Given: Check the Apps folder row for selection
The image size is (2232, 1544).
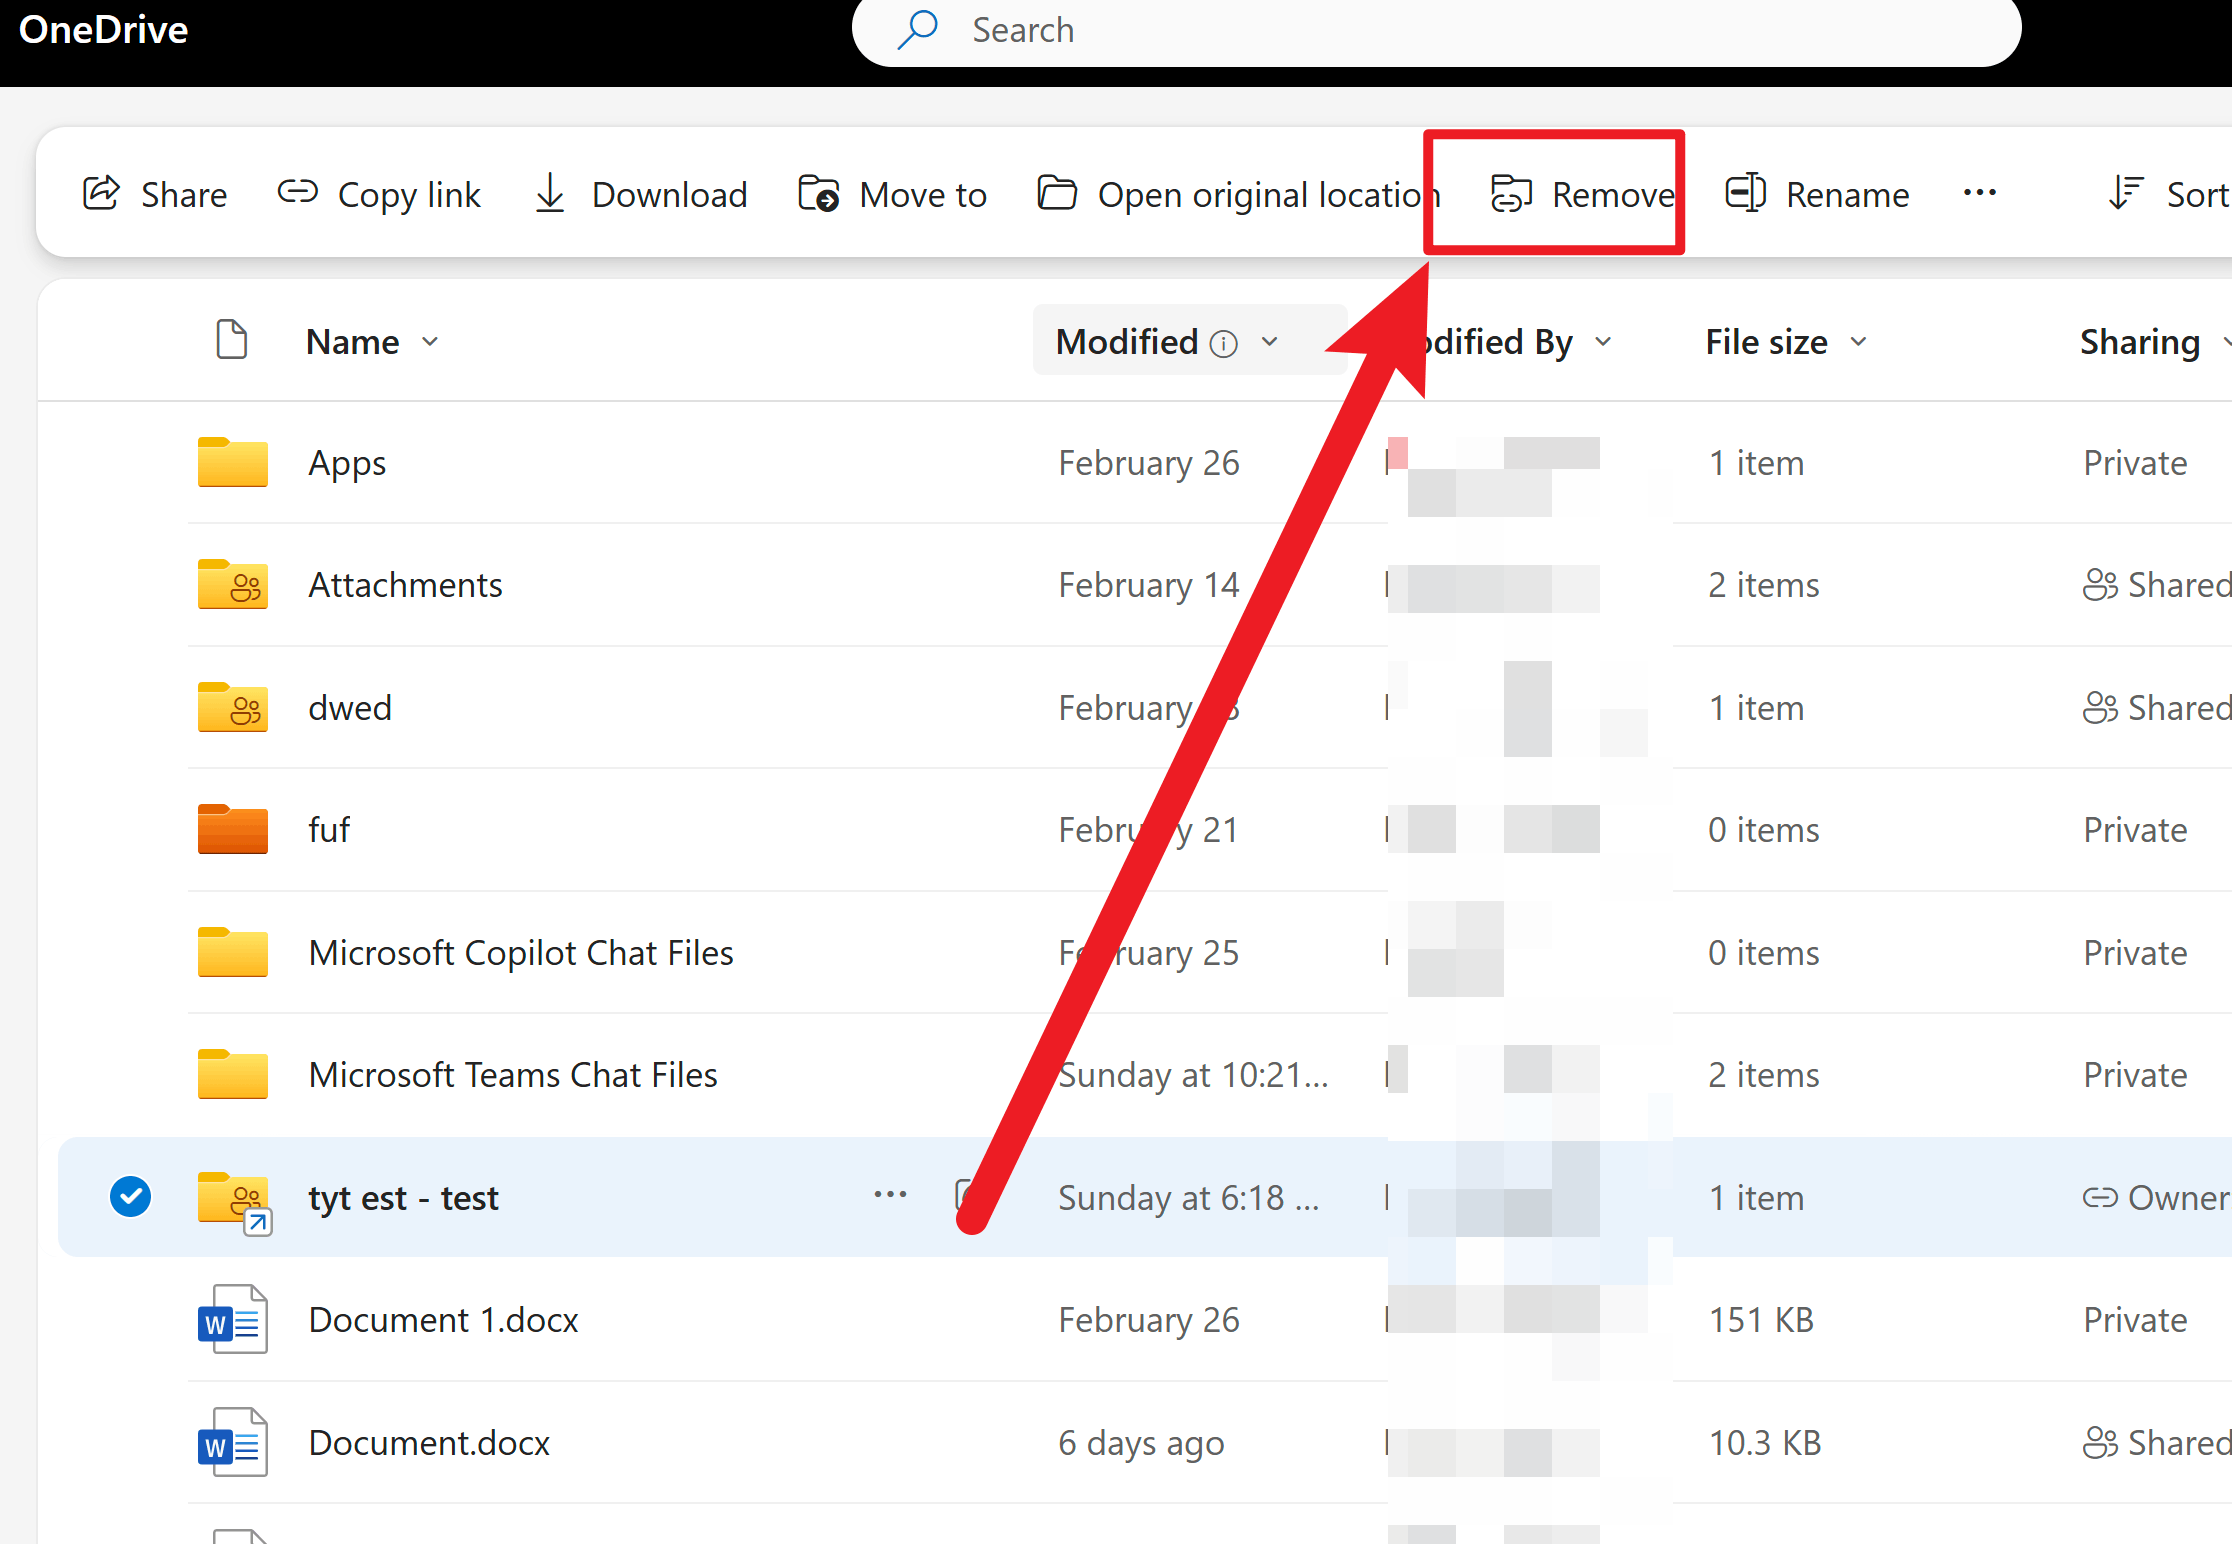Looking at the screenshot, I should [x=130, y=462].
